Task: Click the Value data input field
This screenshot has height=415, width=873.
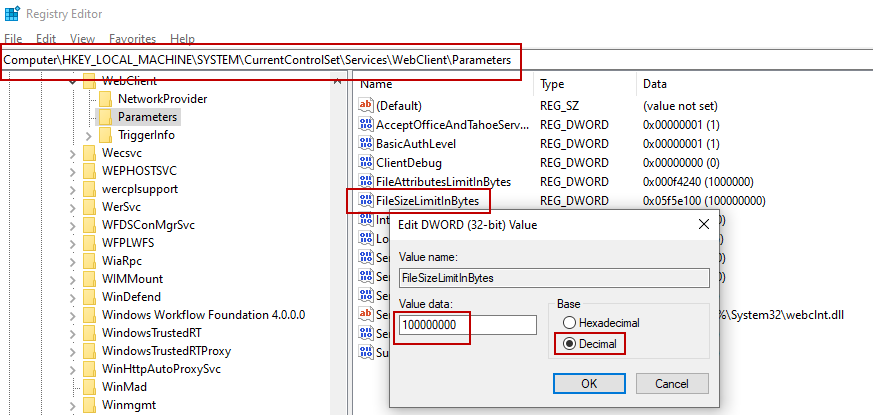Action: [467, 325]
